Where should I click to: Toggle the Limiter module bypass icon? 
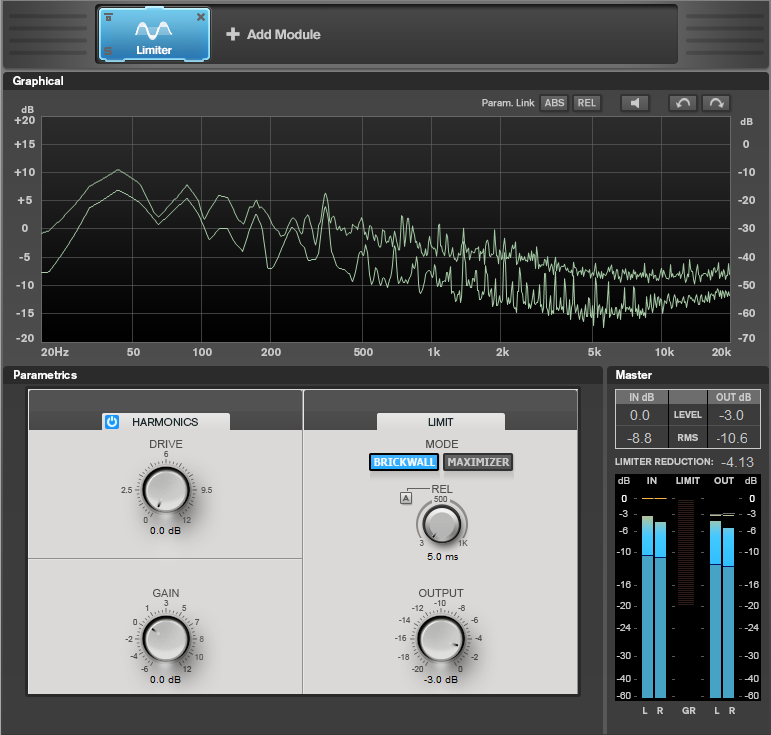pyautogui.click(x=109, y=17)
